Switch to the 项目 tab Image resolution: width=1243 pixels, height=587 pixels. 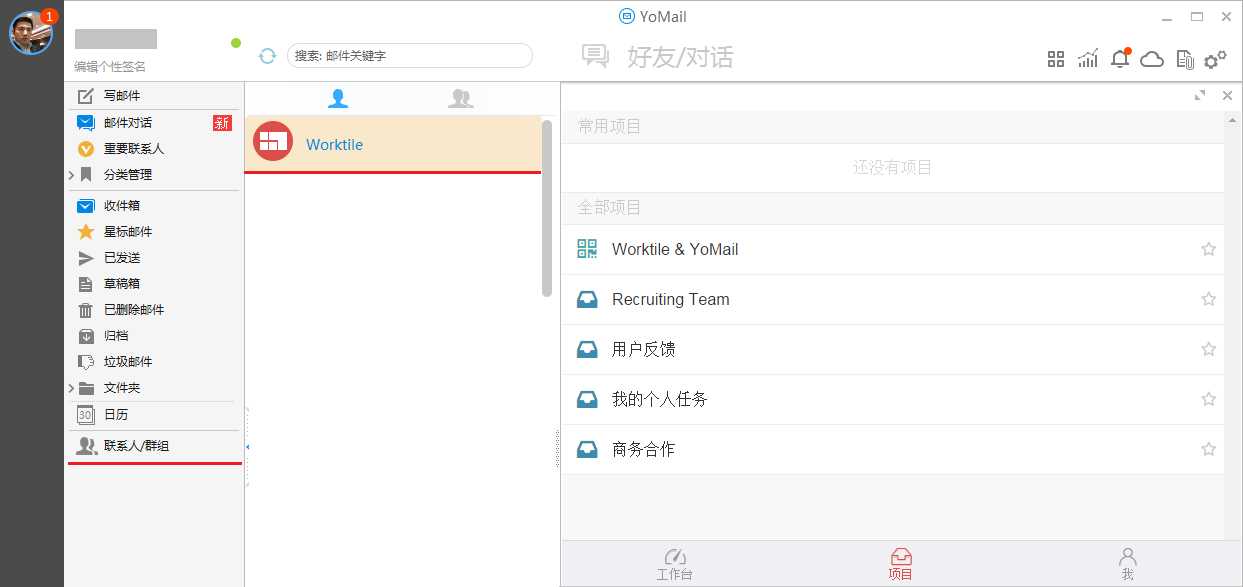(x=900, y=564)
